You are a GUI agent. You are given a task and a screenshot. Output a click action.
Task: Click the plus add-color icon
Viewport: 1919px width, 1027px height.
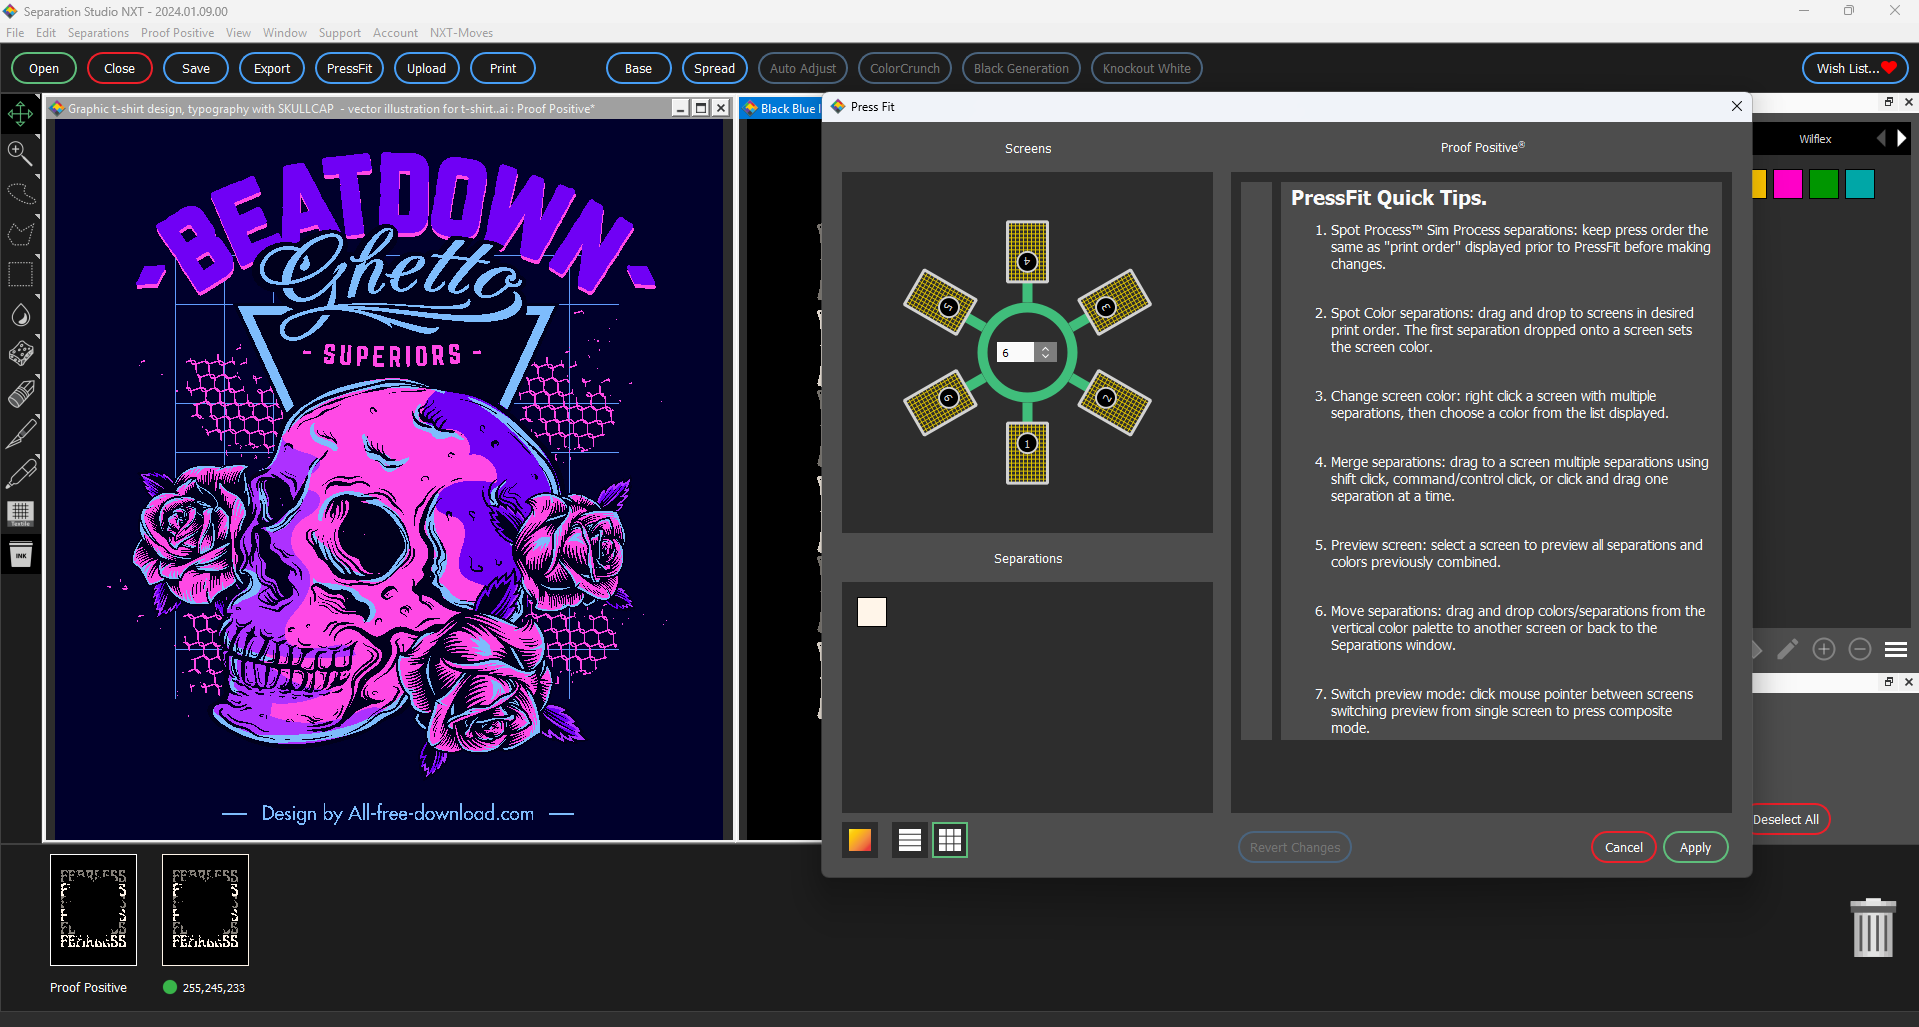click(1824, 649)
